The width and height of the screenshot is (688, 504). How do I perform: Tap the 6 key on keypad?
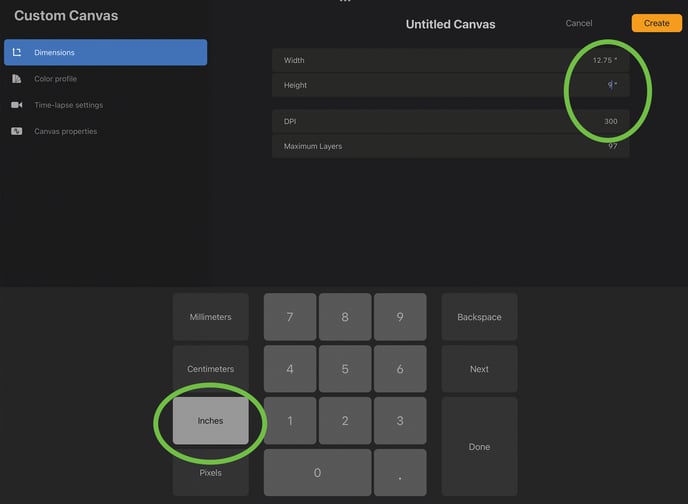pyautogui.click(x=400, y=369)
